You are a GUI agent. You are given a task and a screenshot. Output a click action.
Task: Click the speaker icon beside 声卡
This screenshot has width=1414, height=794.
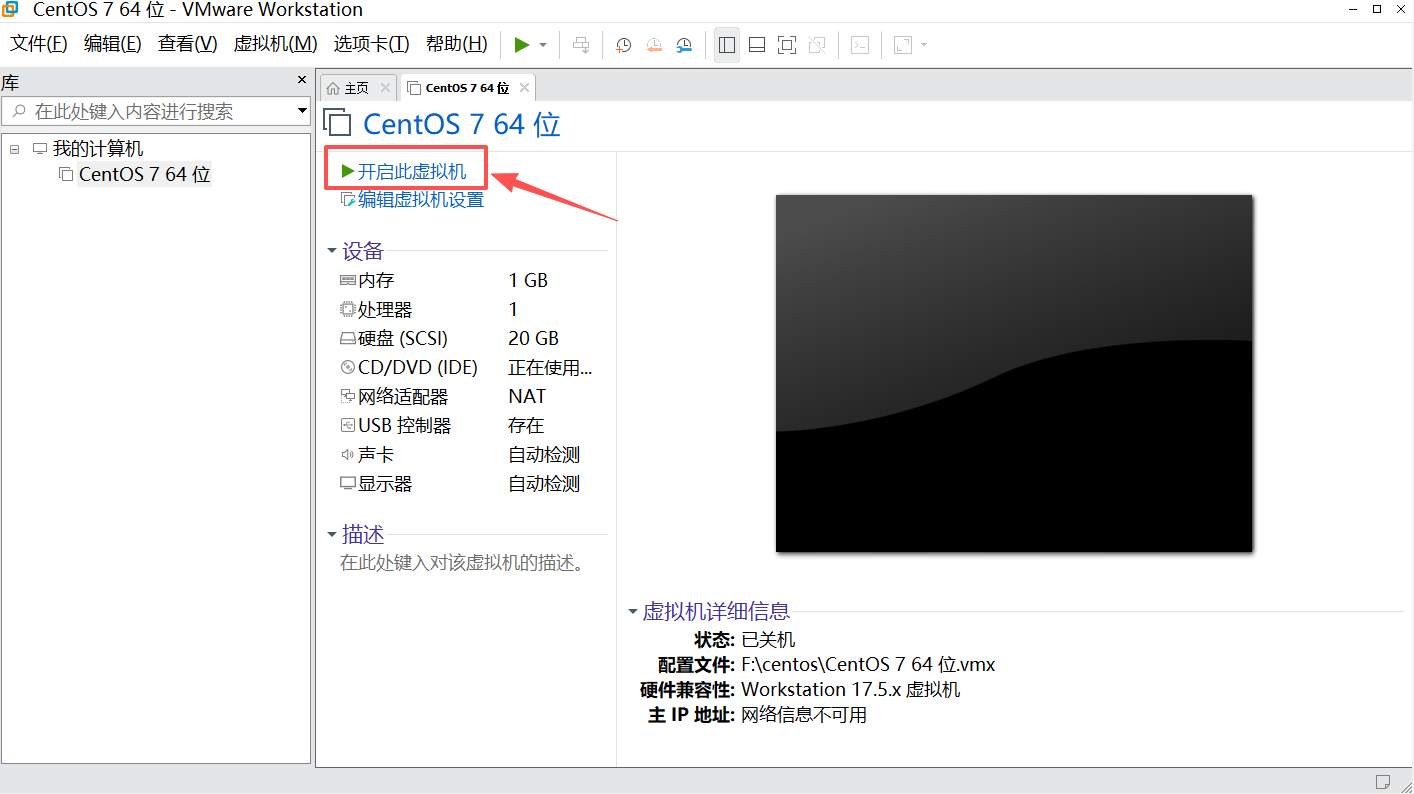[x=348, y=454]
